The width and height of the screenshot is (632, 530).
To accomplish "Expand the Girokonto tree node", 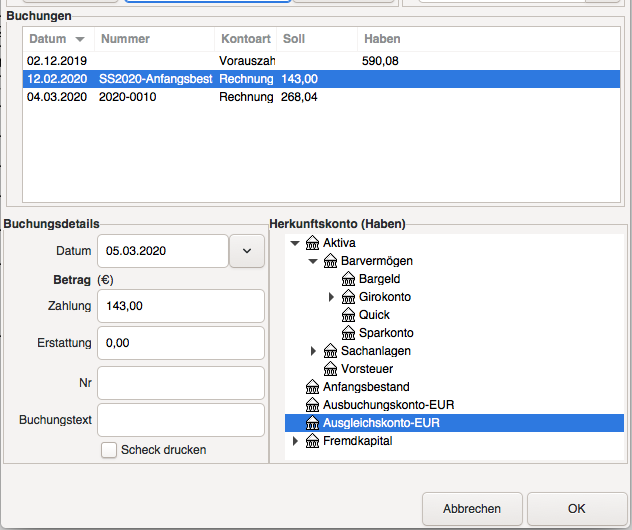I will 331,297.
